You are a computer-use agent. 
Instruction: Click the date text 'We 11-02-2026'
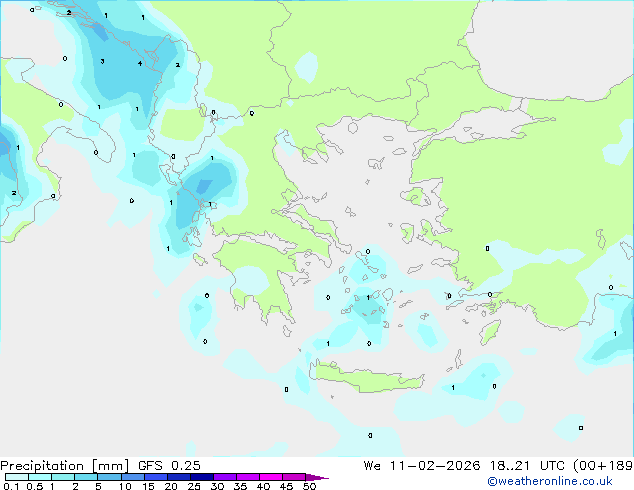point(422,466)
